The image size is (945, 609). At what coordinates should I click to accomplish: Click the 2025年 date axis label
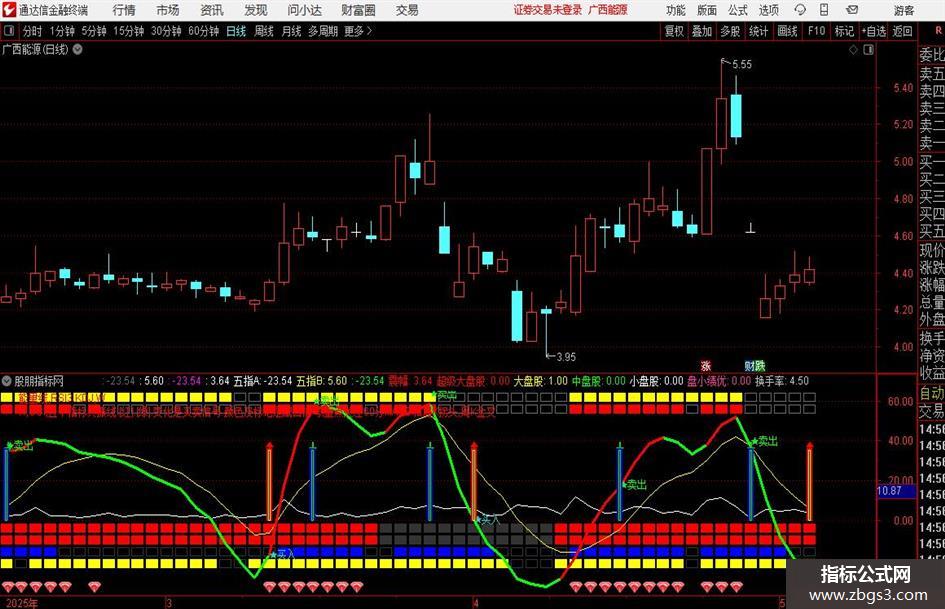click(x=22, y=603)
